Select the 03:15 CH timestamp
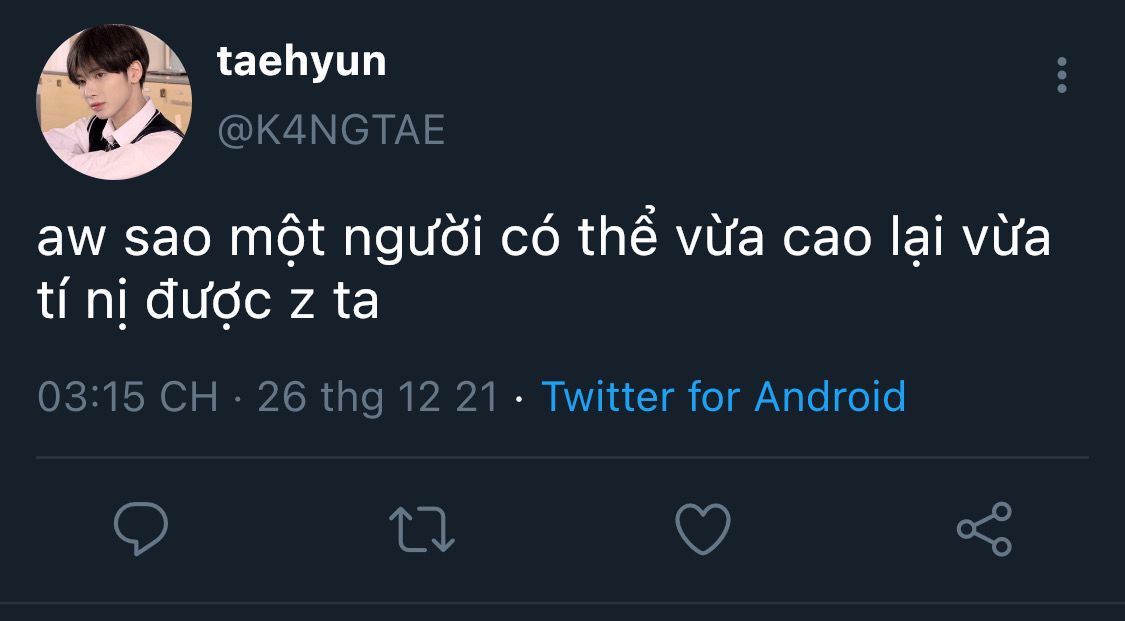Screen dimensions: 1125x621 pyautogui.click(x=128, y=397)
